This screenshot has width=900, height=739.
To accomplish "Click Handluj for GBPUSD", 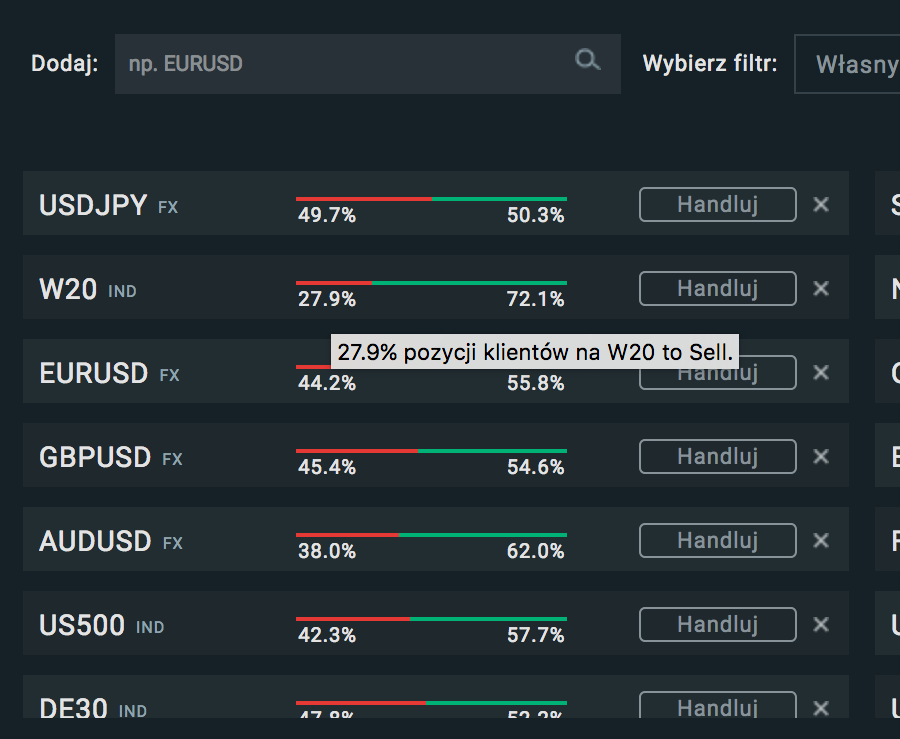I will [x=717, y=456].
